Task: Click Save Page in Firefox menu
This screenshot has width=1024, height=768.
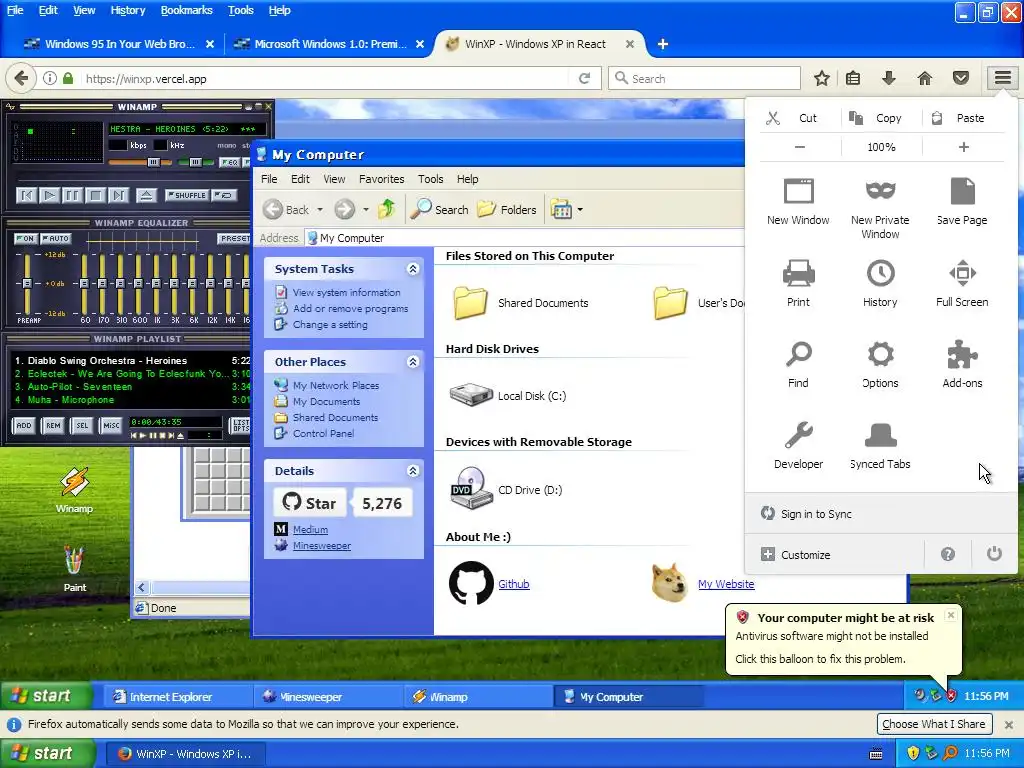Action: pyautogui.click(x=962, y=201)
